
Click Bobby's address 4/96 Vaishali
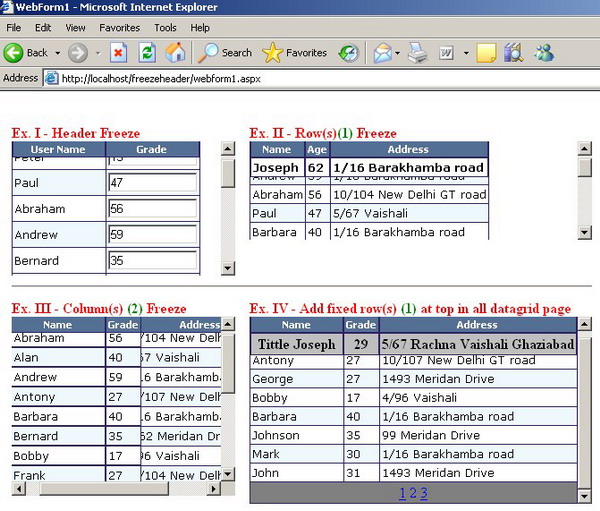coord(478,398)
